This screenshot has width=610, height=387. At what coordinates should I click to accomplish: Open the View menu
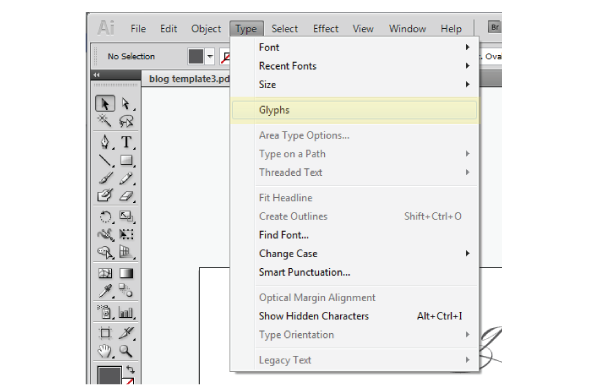363,29
